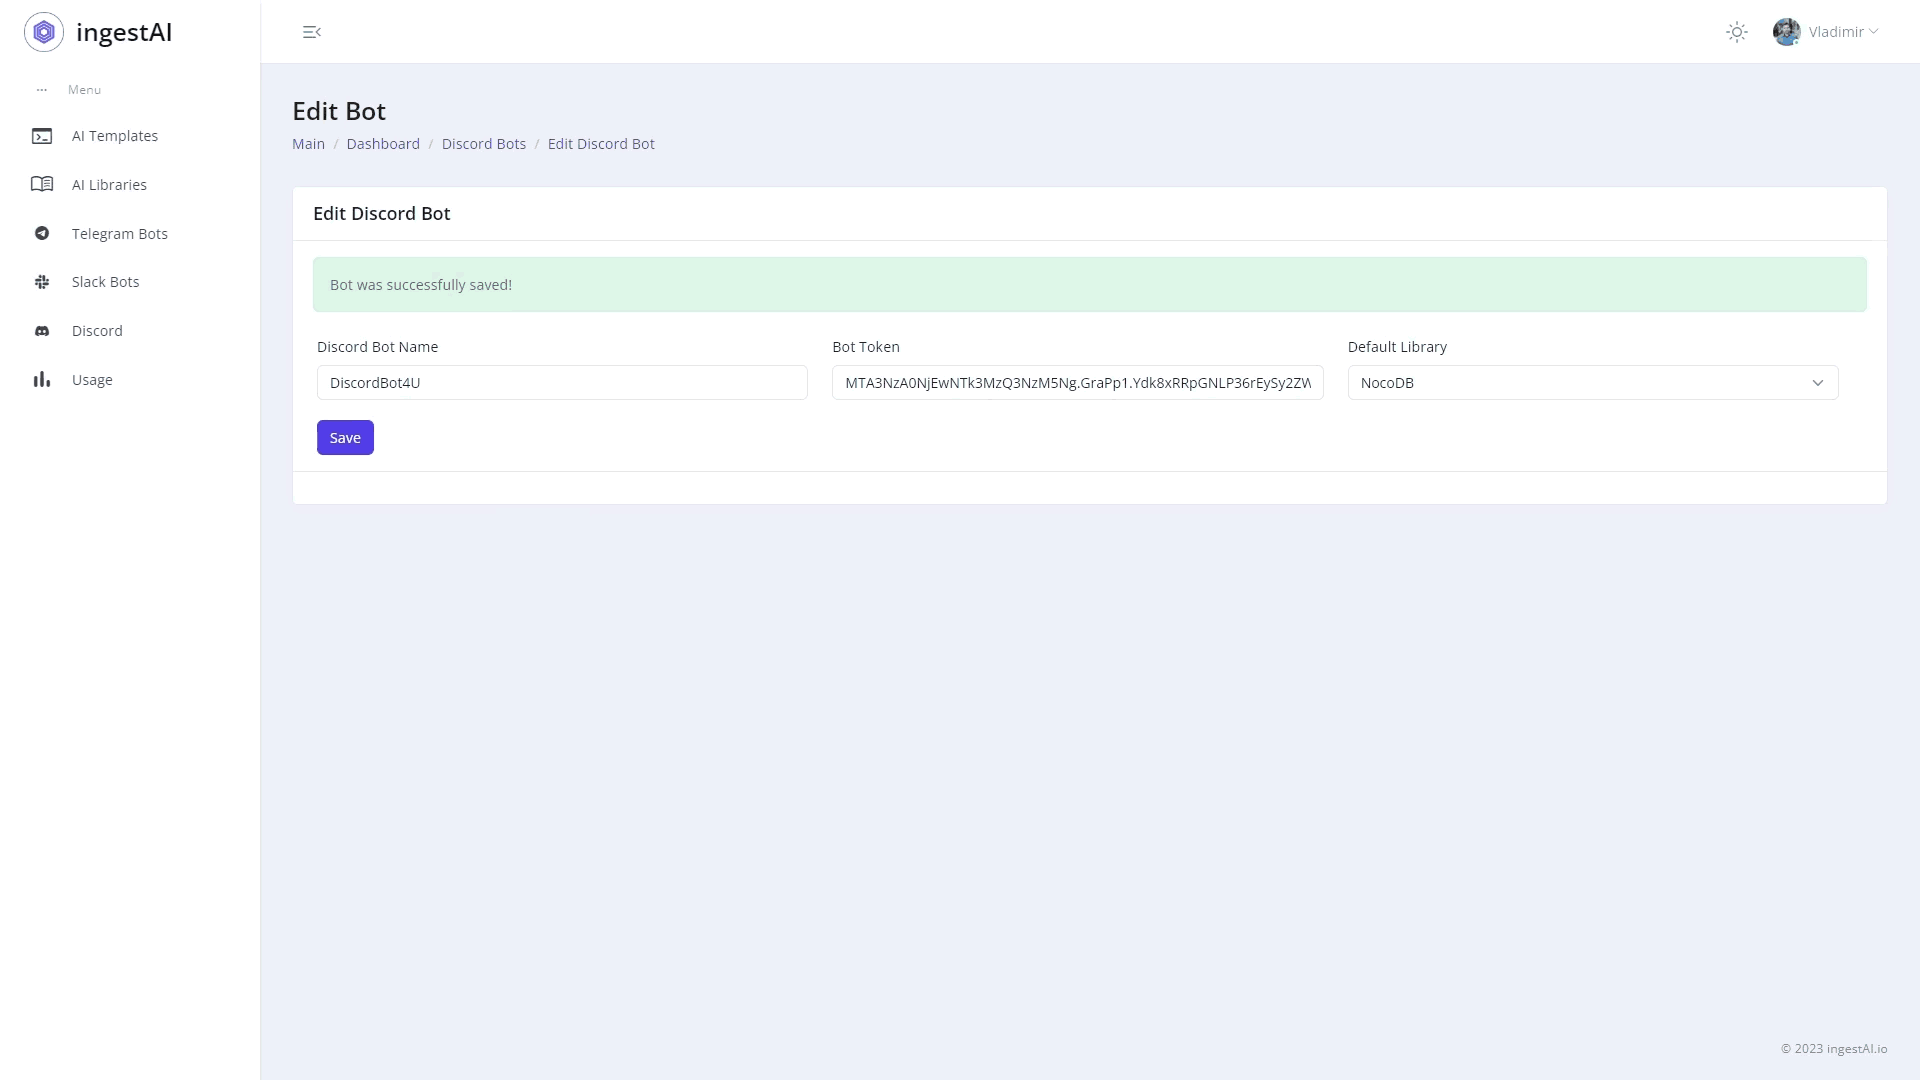This screenshot has width=1920, height=1080.
Task: Click the Save button
Action: click(345, 438)
